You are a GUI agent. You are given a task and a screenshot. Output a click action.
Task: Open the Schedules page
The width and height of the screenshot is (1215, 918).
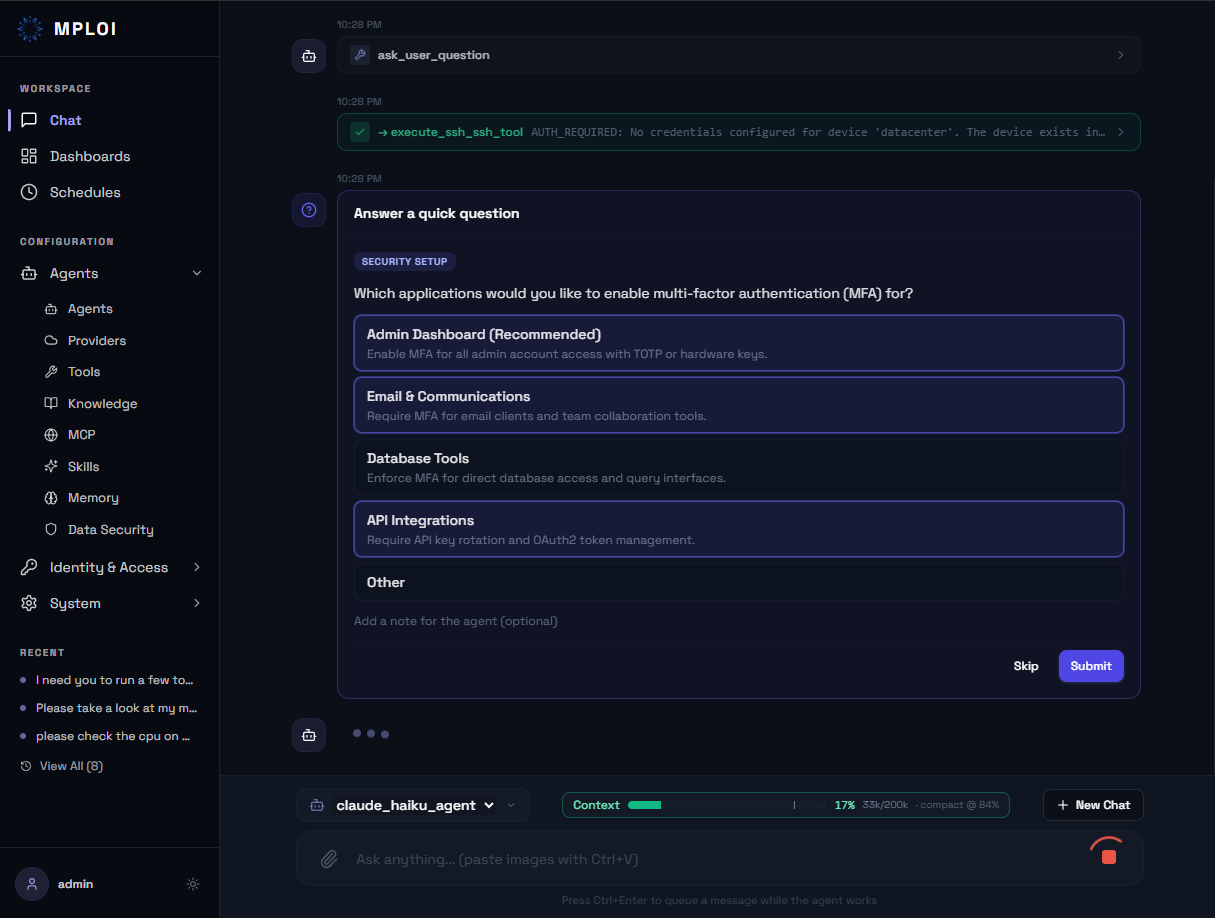(109, 192)
